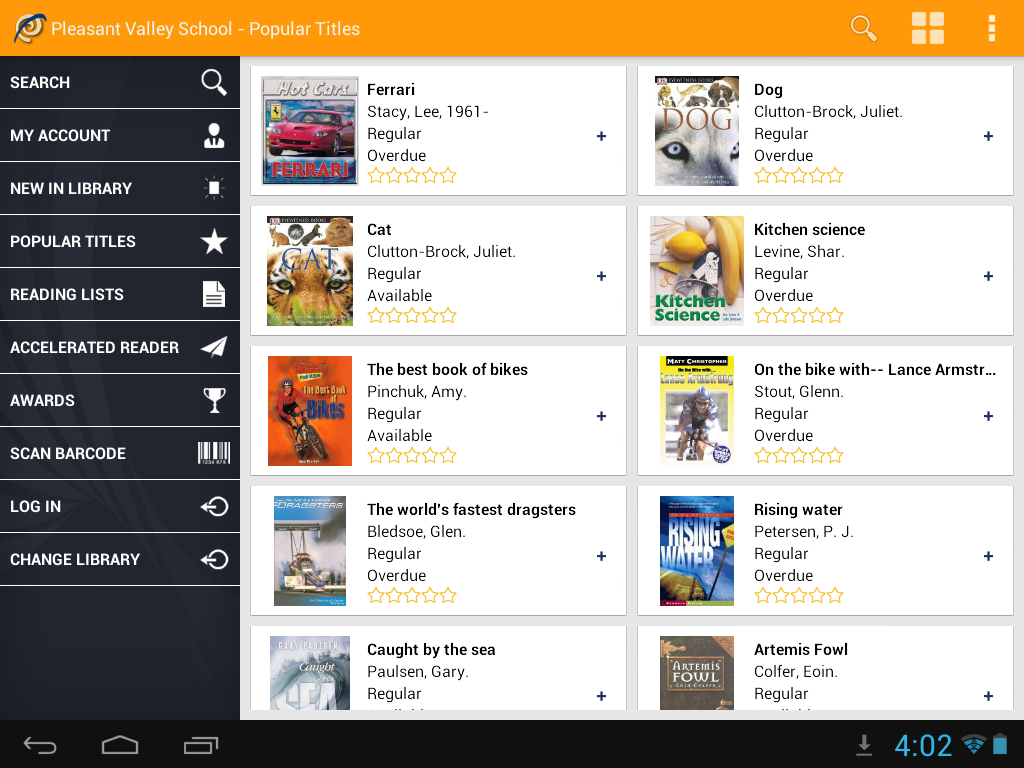Open the title 'The world's fastest dragsters'

tap(472, 509)
